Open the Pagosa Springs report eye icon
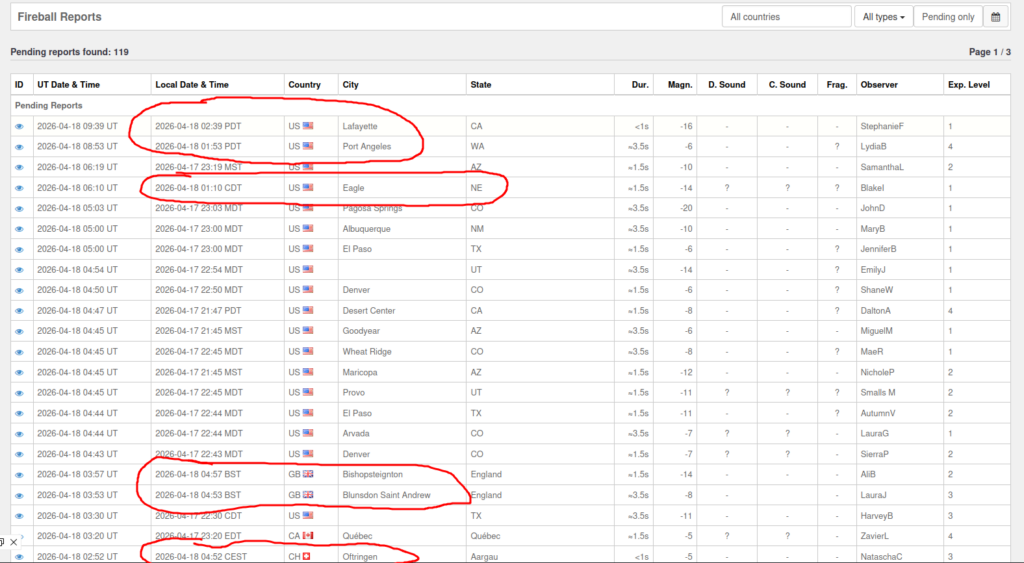Image resolution: width=1024 pixels, height=563 pixels. [x=19, y=208]
